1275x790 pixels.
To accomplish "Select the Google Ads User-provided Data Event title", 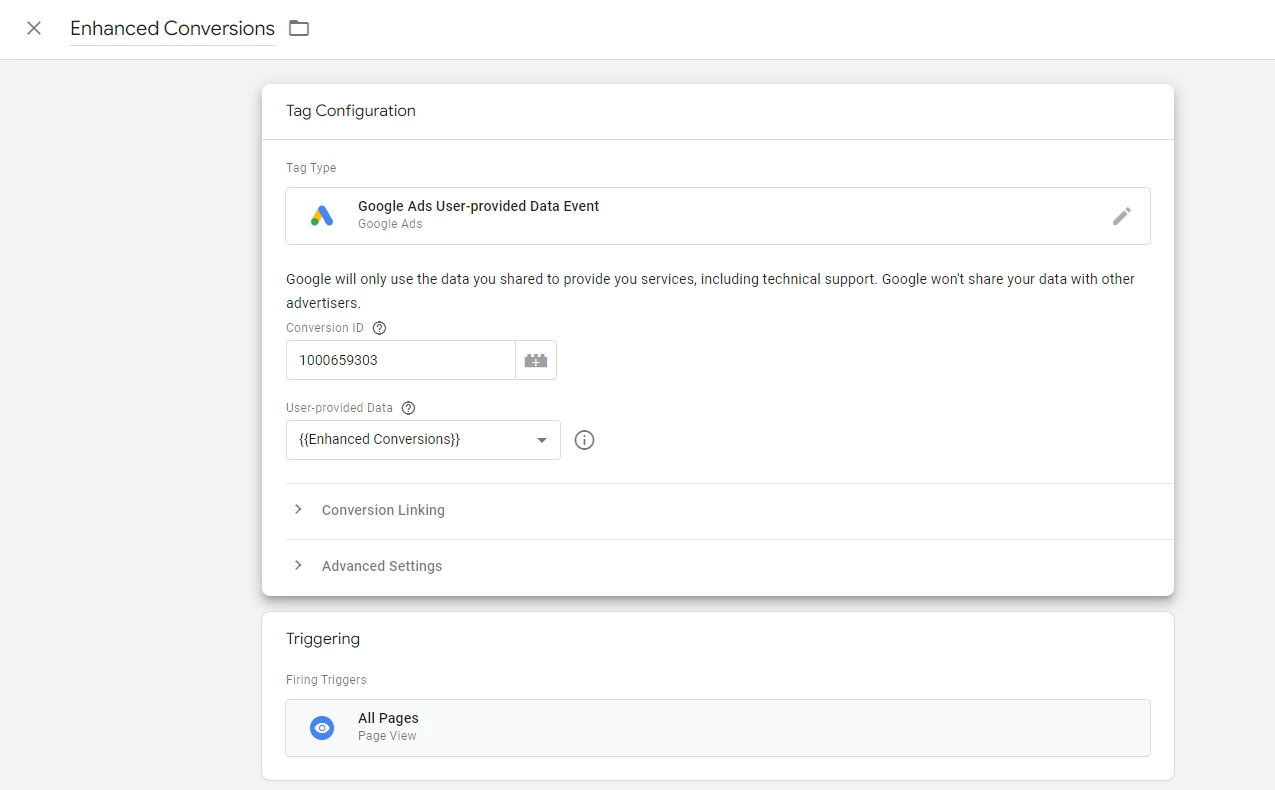I will (x=478, y=206).
